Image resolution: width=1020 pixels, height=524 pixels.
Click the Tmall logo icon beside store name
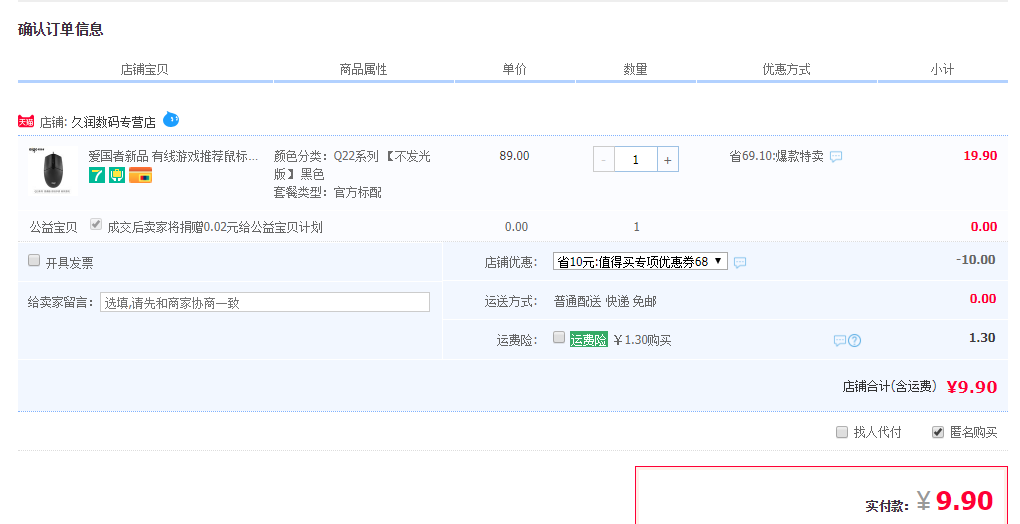[26, 122]
